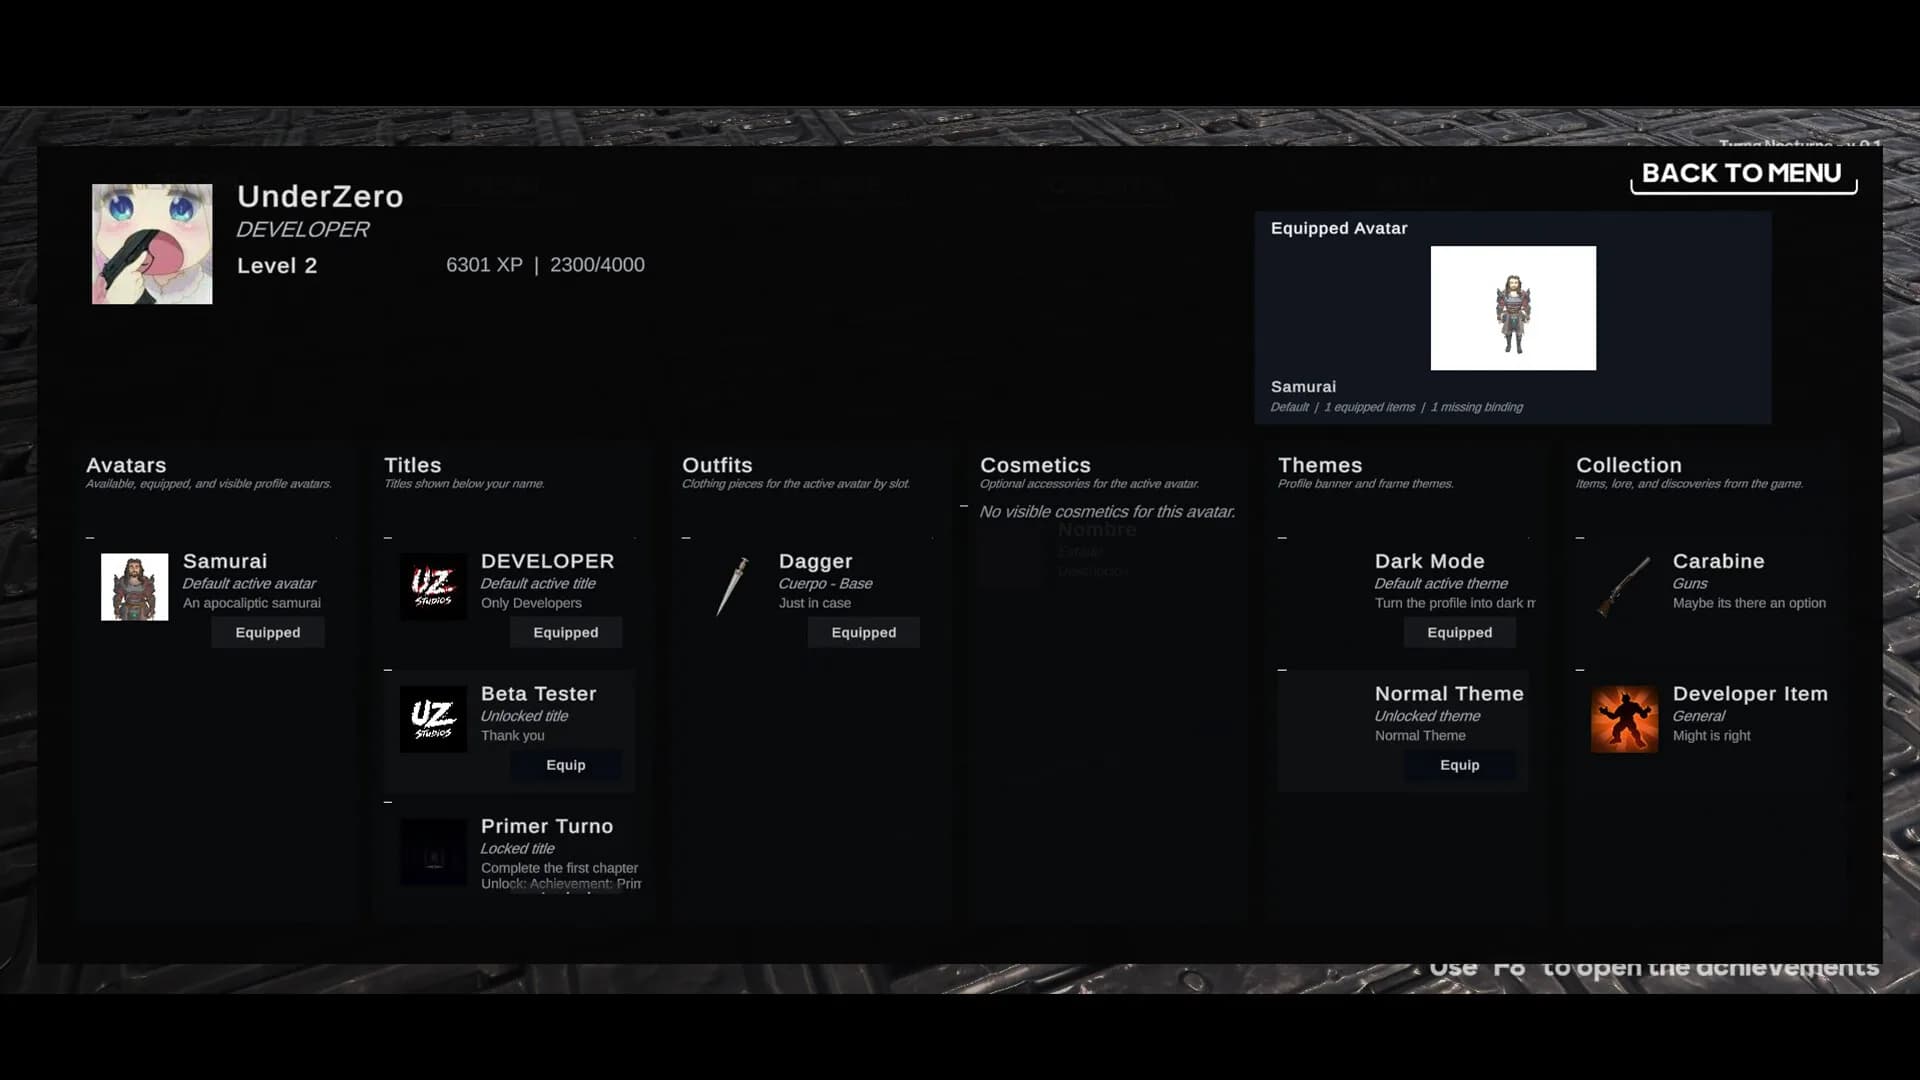This screenshot has width=1920, height=1080.
Task: Open the Themes section heading
Action: click(1320, 465)
